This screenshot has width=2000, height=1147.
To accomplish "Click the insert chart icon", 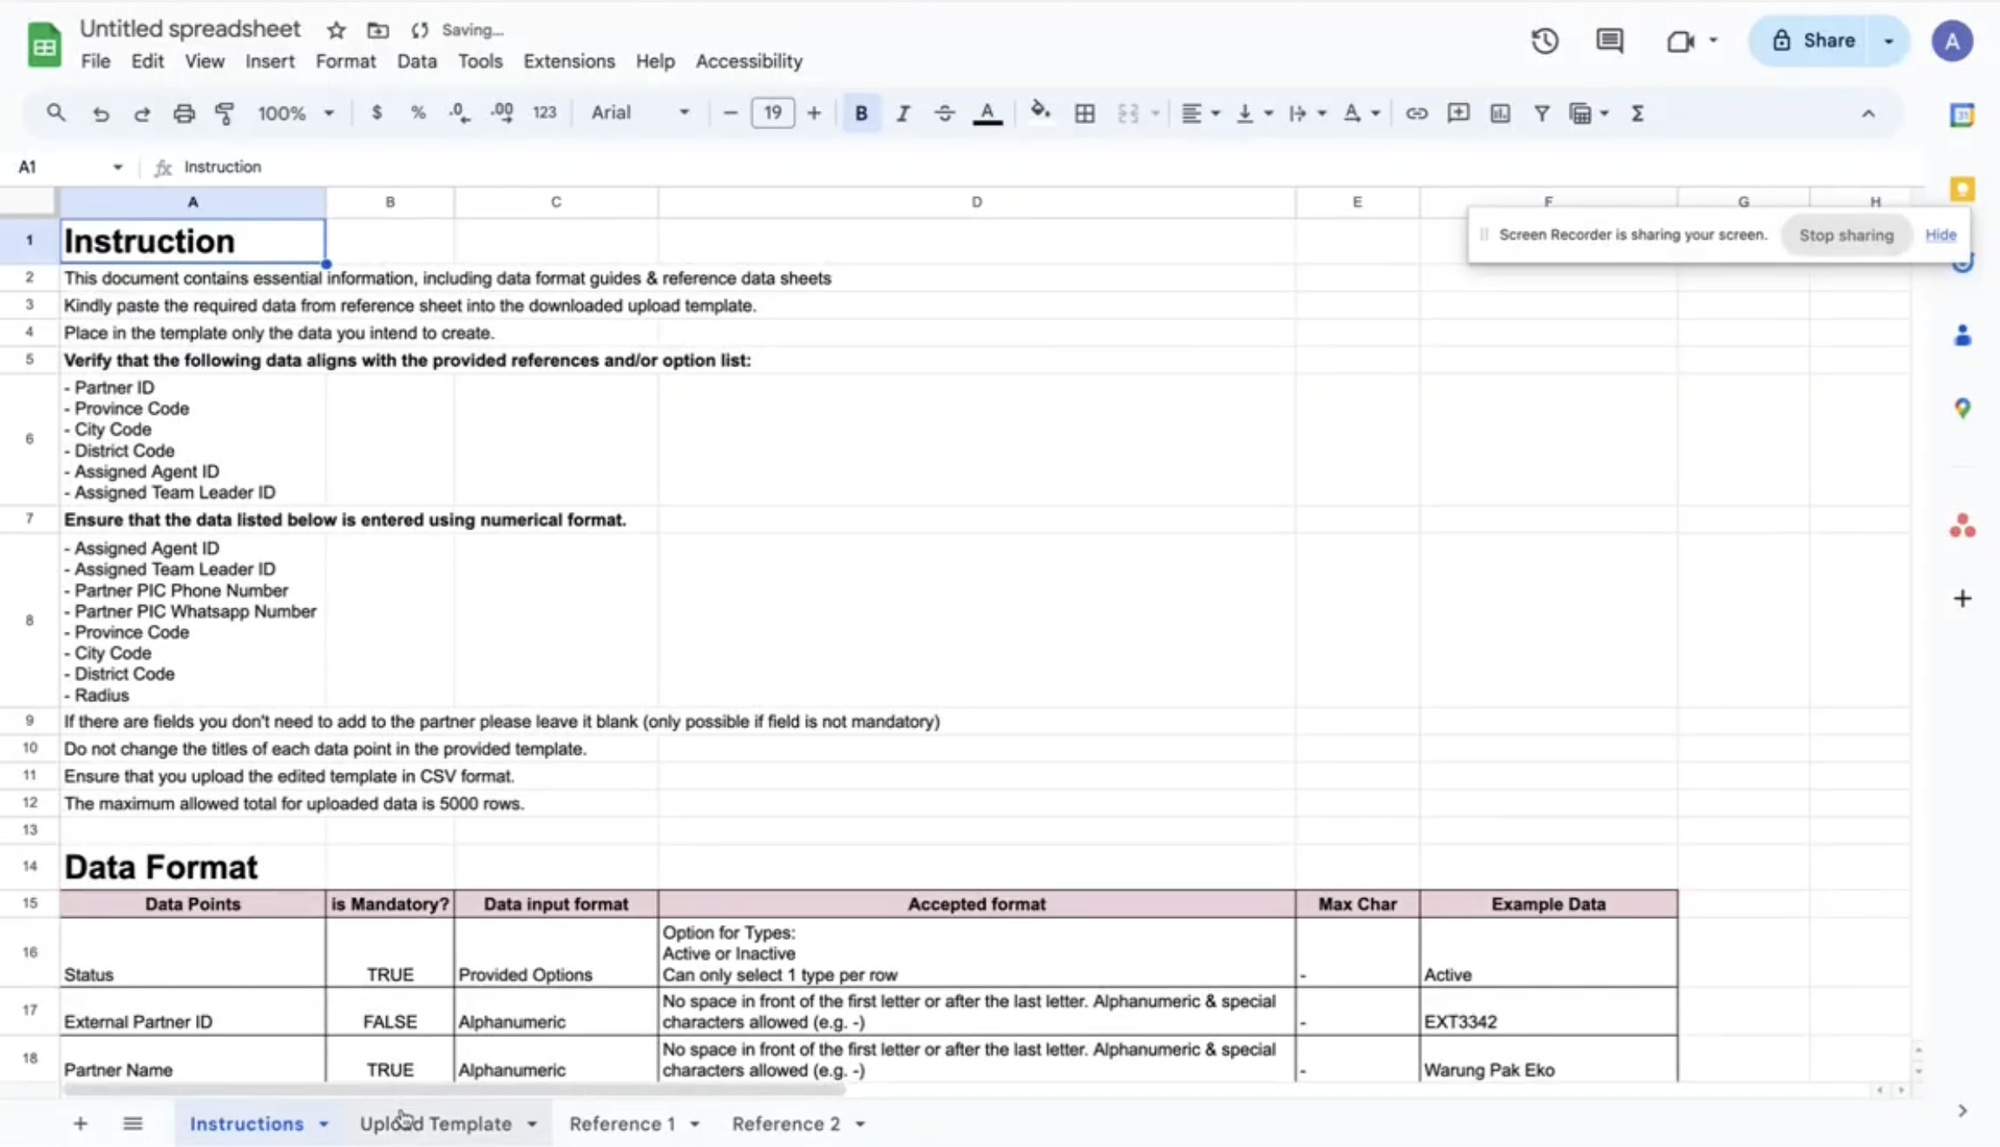I will coord(1500,113).
